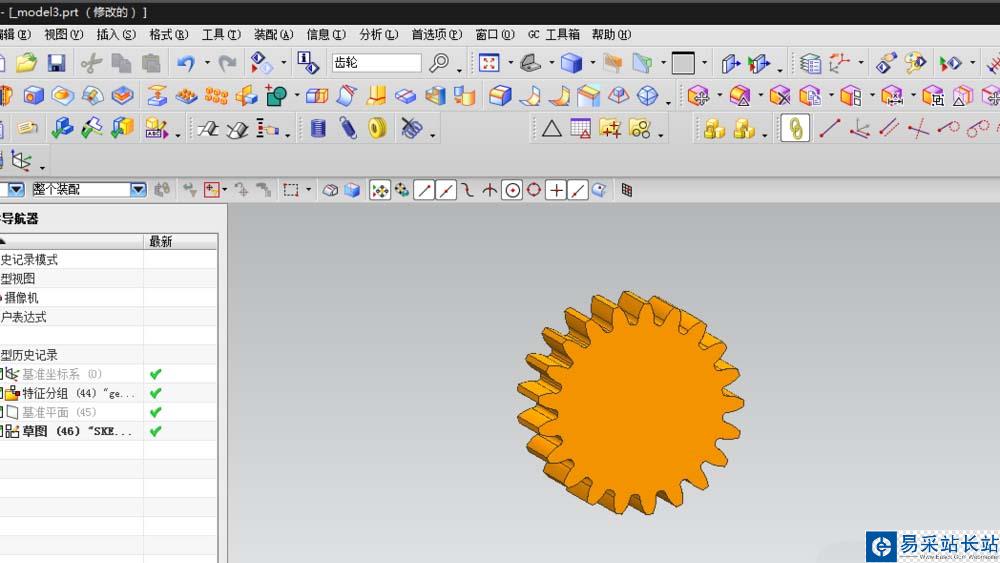Select 草图 (46) SKE... tree row
Image resolution: width=1000 pixels, height=563 pixels.
77,431
